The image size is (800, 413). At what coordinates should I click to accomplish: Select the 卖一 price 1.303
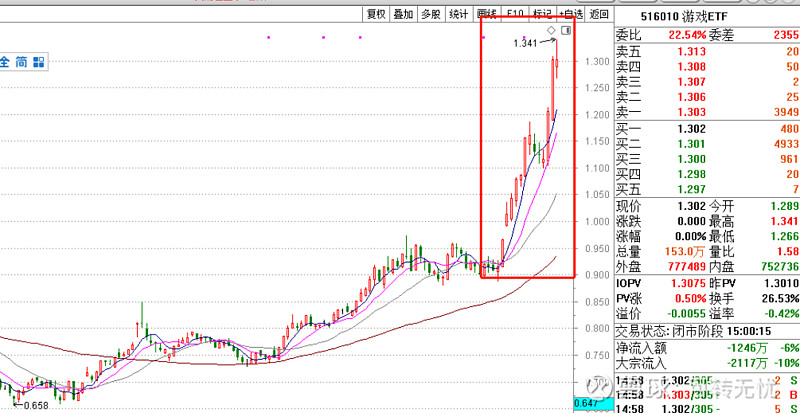point(692,112)
